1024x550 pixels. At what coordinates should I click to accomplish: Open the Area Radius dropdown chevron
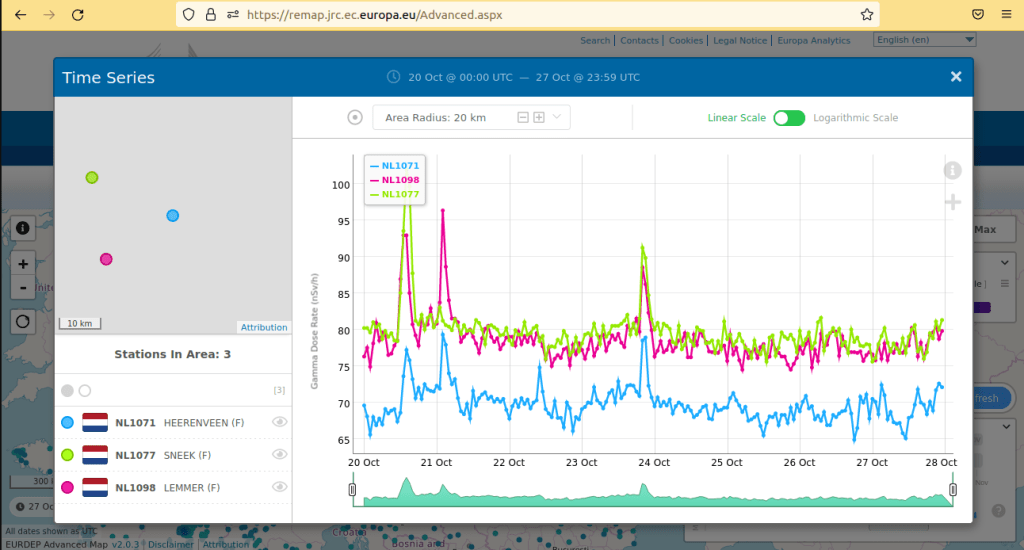coord(557,118)
